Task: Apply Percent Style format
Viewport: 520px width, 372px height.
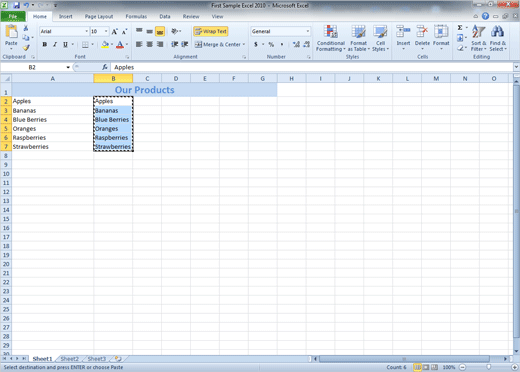Action: point(271,44)
